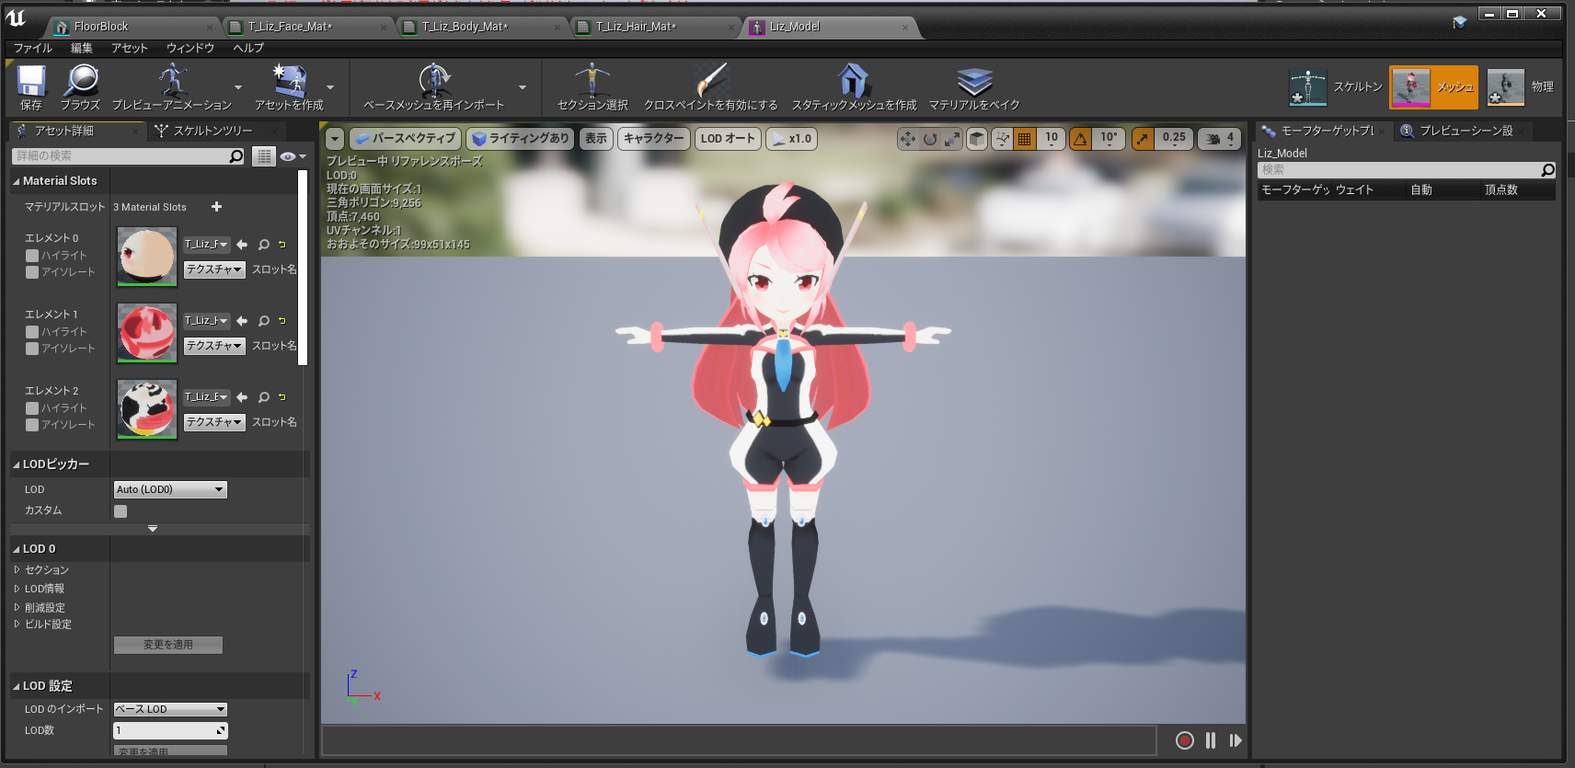Viewport: 1575px width, 768px height.
Task: Select the rotate gizmo in the viewport toolbar
Action: (930, 139)
